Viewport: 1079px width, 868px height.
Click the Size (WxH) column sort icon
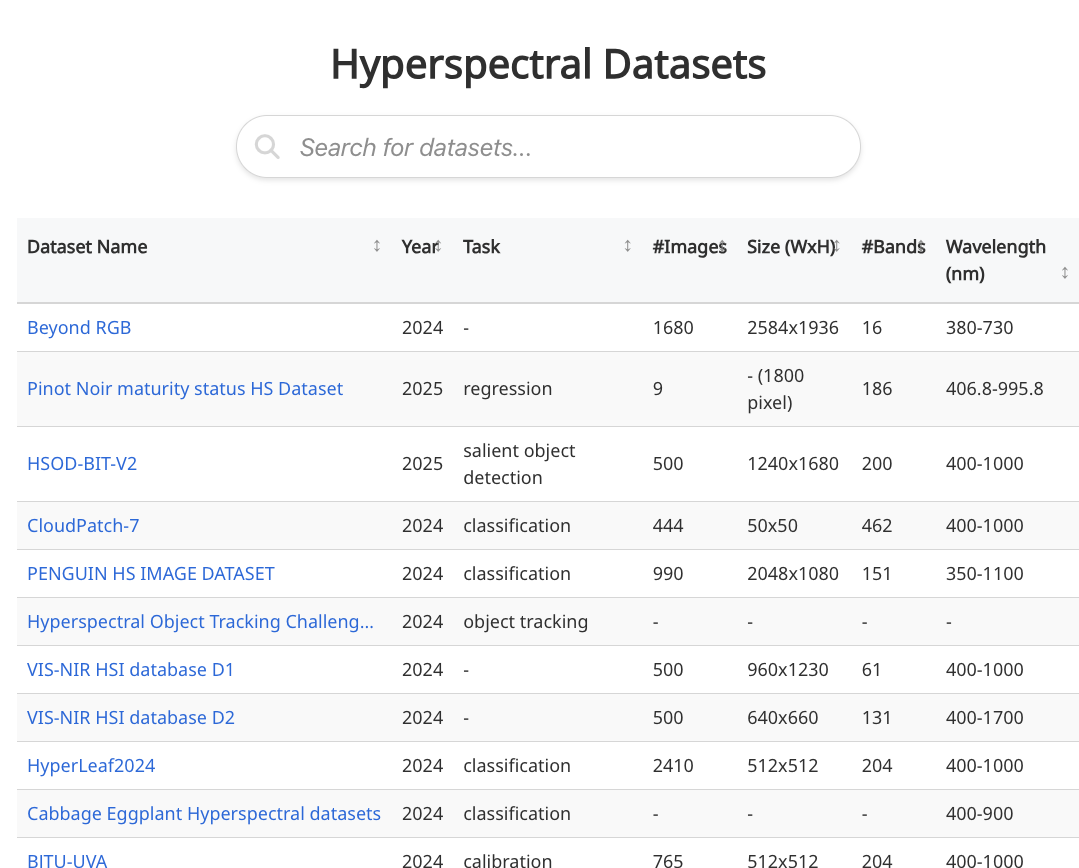[x=838, y=245]
